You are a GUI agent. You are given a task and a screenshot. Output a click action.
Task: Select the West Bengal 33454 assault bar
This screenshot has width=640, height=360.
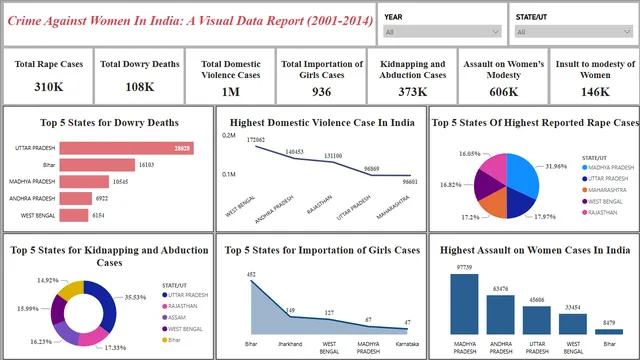tap(573, 324)
